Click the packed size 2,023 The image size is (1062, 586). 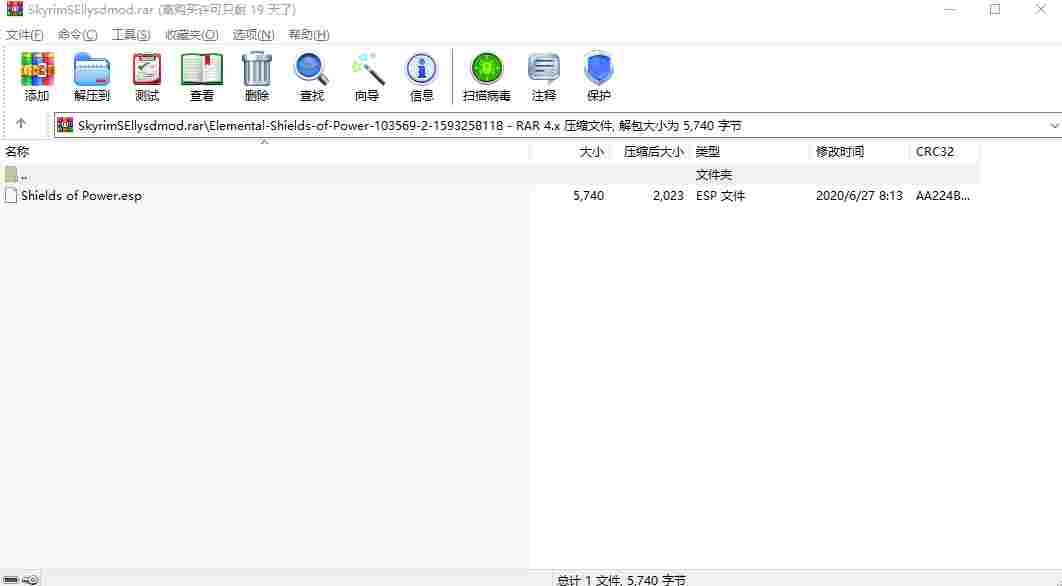(x=668, y=196)
